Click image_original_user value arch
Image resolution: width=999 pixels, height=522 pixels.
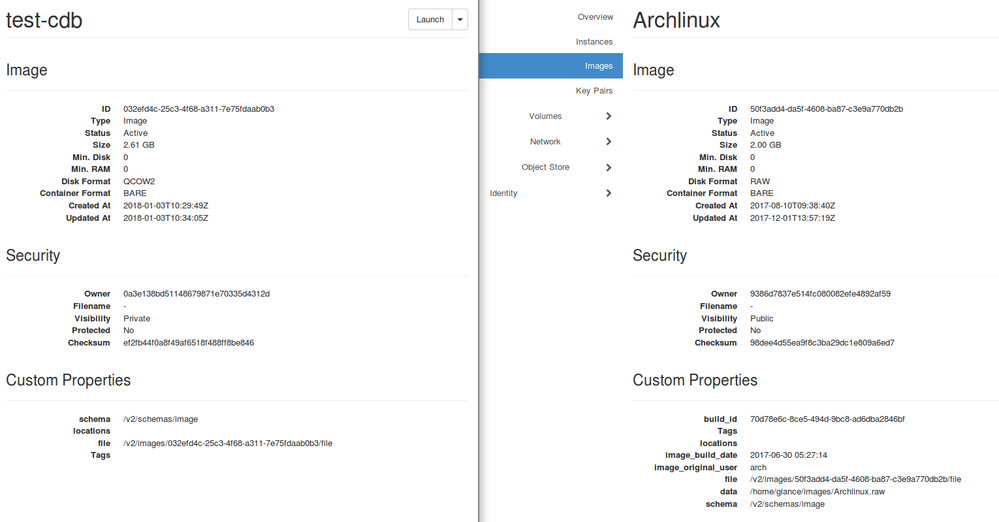click(758, 468)
